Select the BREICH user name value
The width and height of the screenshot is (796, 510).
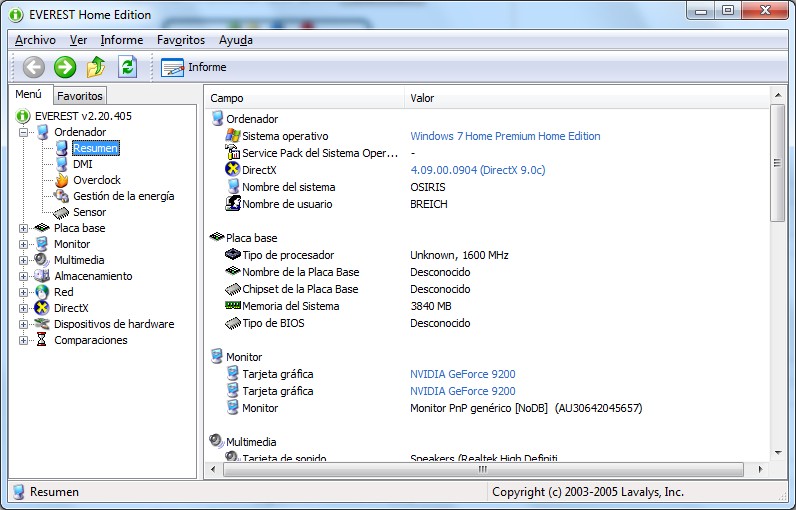pyautogui.click(x=429, y=204)
